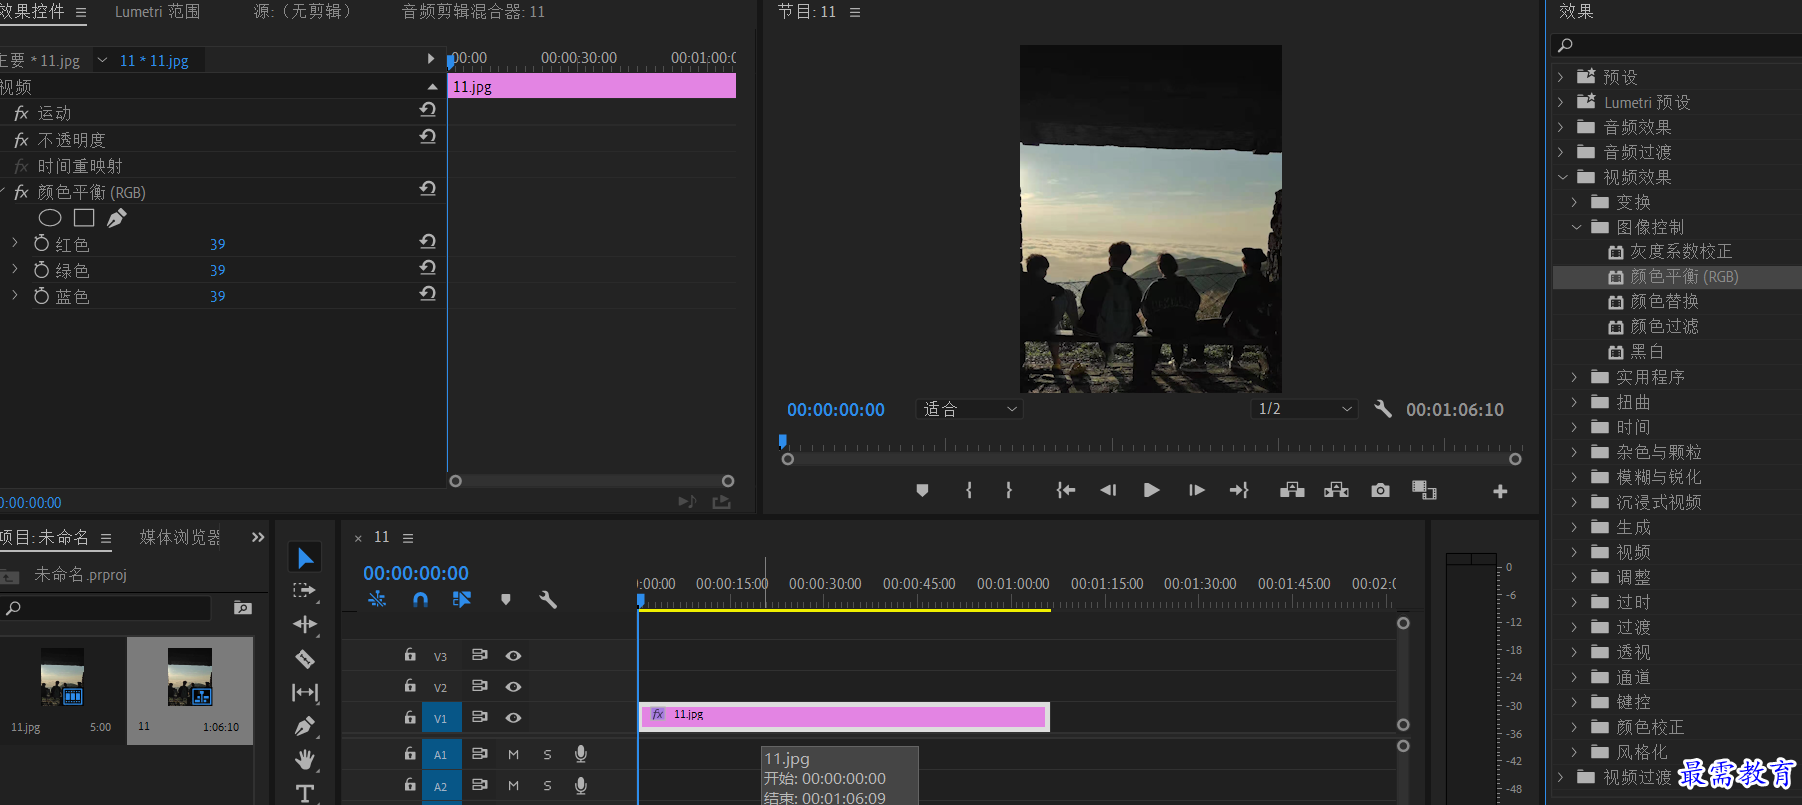This screenshot has height=805, width=1802.
Task: Open the 节目: 11 panel menu
Action: (855, 12)
